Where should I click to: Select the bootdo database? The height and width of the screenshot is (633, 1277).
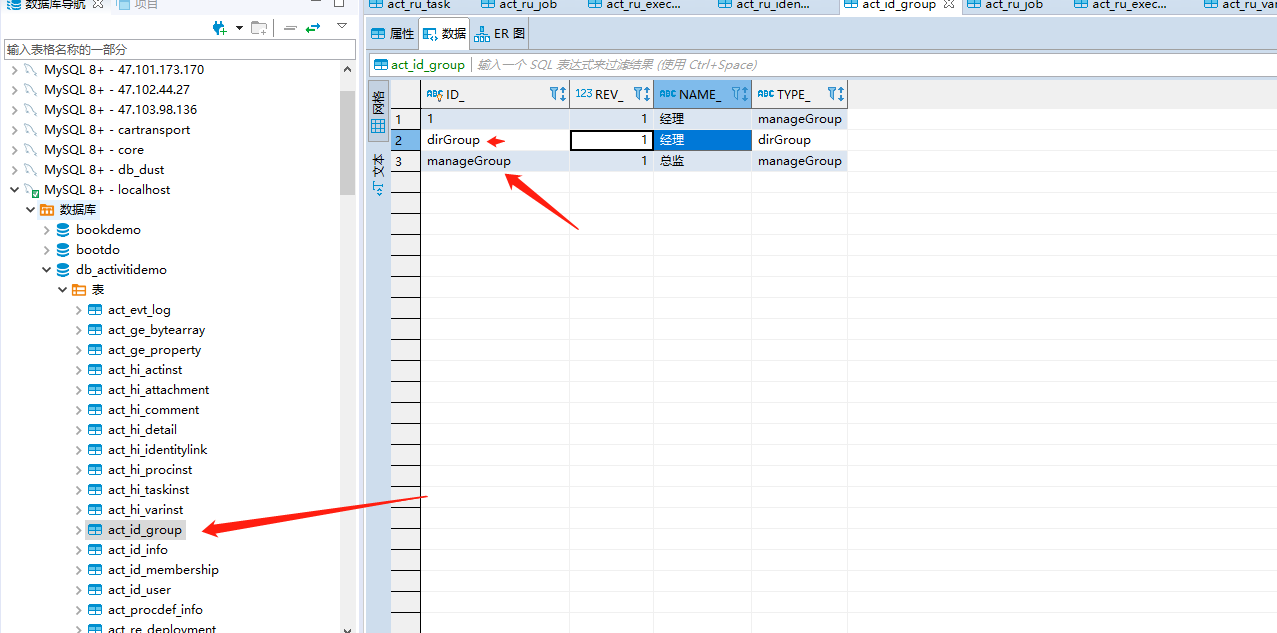[x=98, y=250]
